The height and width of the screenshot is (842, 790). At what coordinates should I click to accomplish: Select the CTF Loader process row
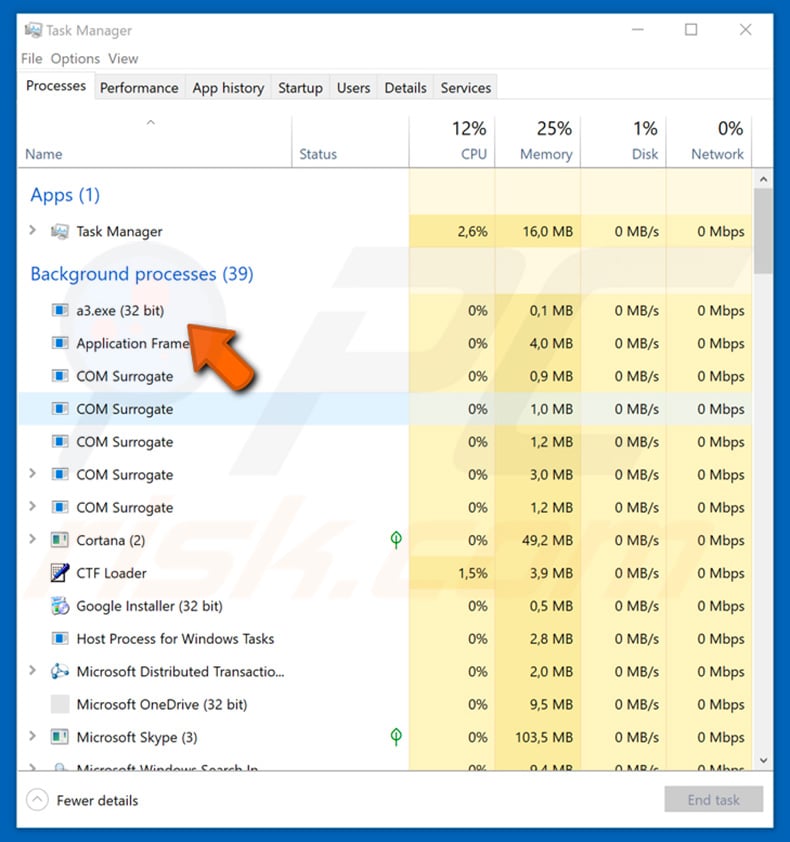tap(385, 573)
